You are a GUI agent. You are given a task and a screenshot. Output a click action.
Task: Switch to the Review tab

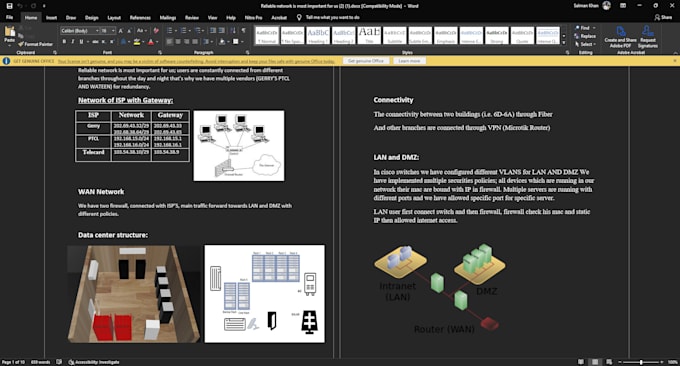pos(192,18)
